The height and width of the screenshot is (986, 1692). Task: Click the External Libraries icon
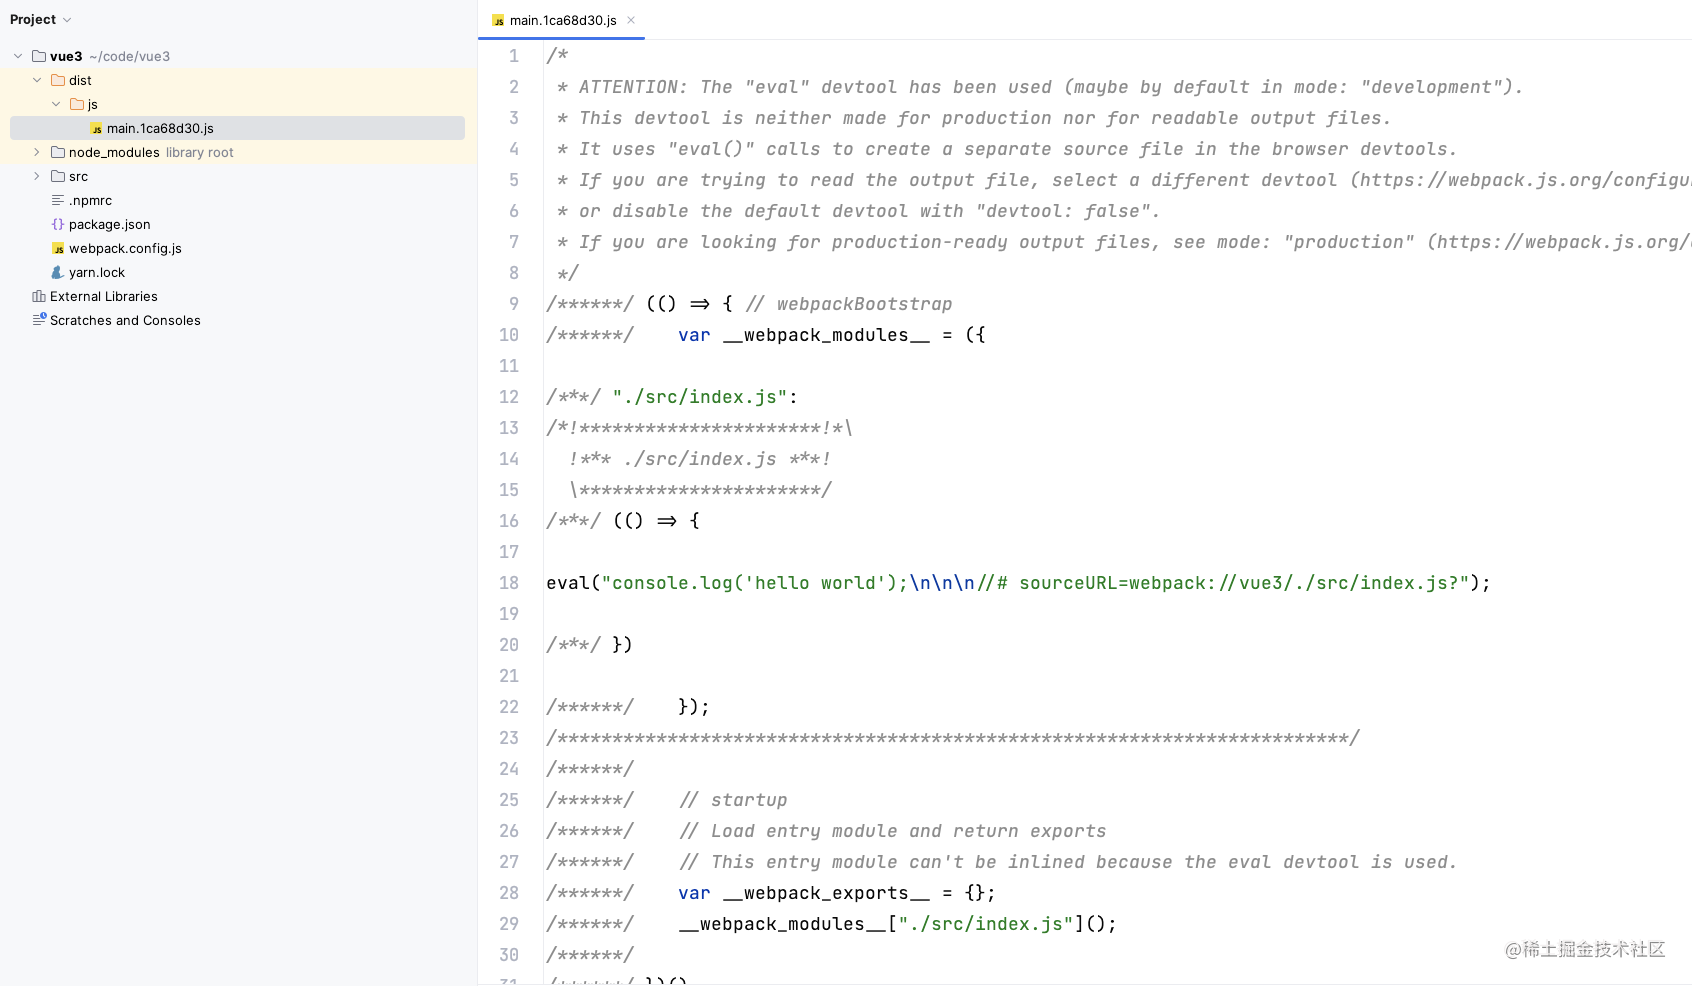[x=39, y=296]
